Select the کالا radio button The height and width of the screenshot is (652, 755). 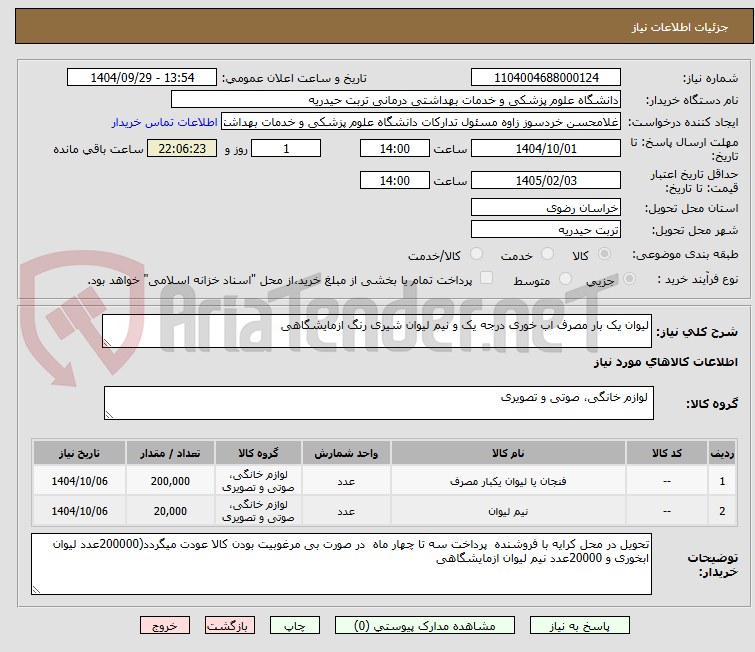[x=604, y=254]
